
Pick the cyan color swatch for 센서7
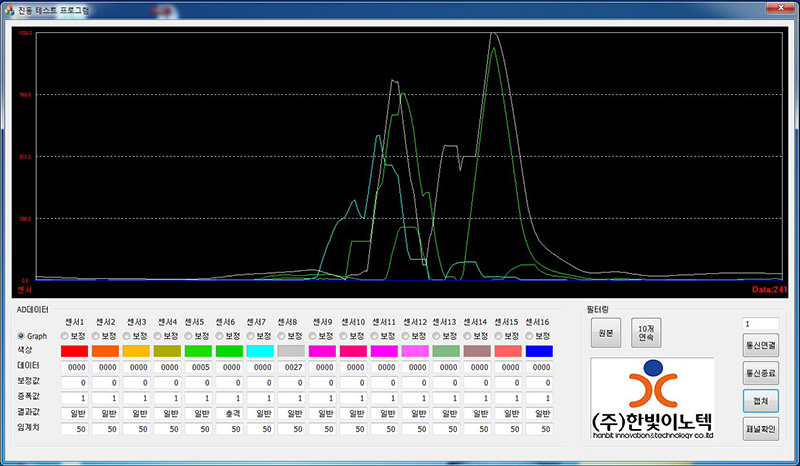click(x=261, y=352)
